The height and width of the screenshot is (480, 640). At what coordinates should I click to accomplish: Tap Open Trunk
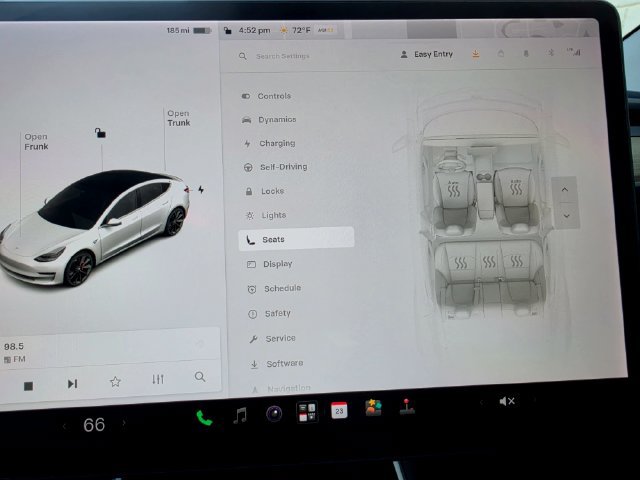[179, 118]
